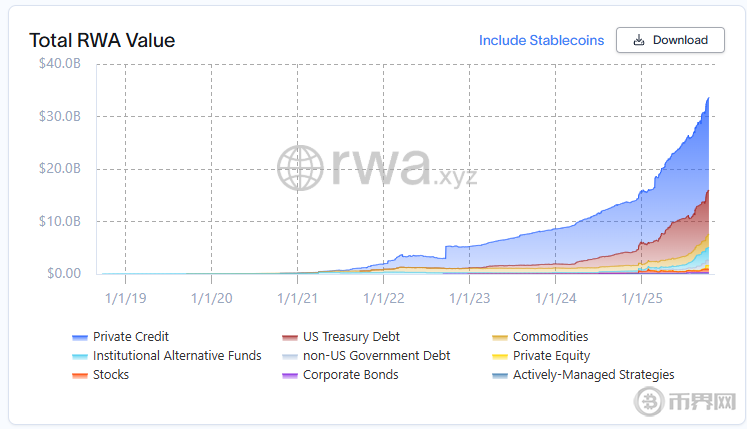Toggle Commodities legend entry
This screenshot has height=429, width=747.
[550, 337]
